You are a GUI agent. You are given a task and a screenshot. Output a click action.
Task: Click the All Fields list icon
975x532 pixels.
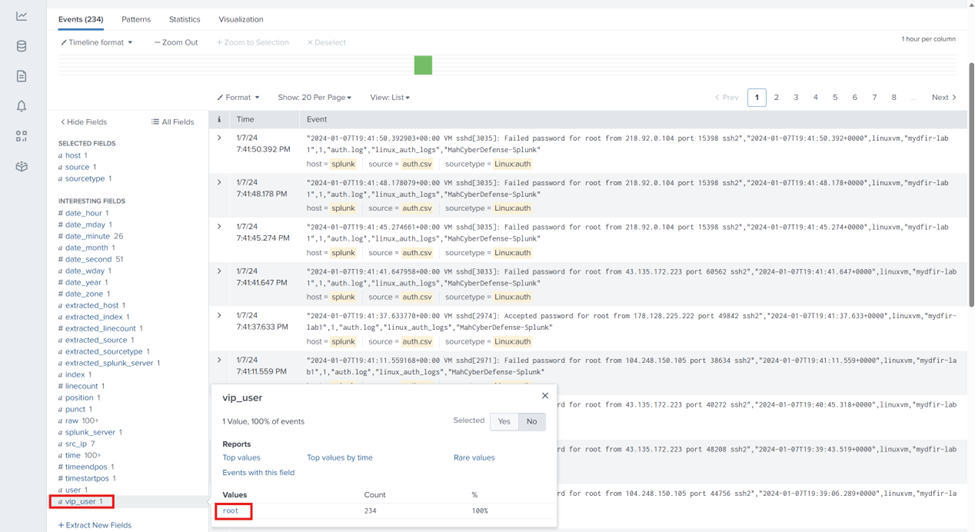(x=155, y=122)
